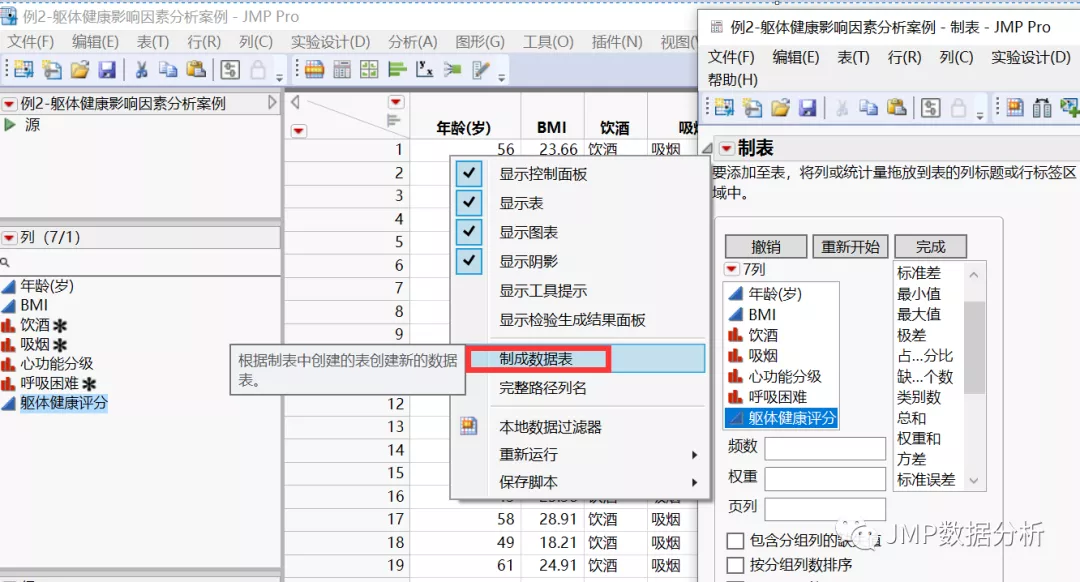1080x582 pixels.
Task: Click the new data table icon
Action: 25,68
